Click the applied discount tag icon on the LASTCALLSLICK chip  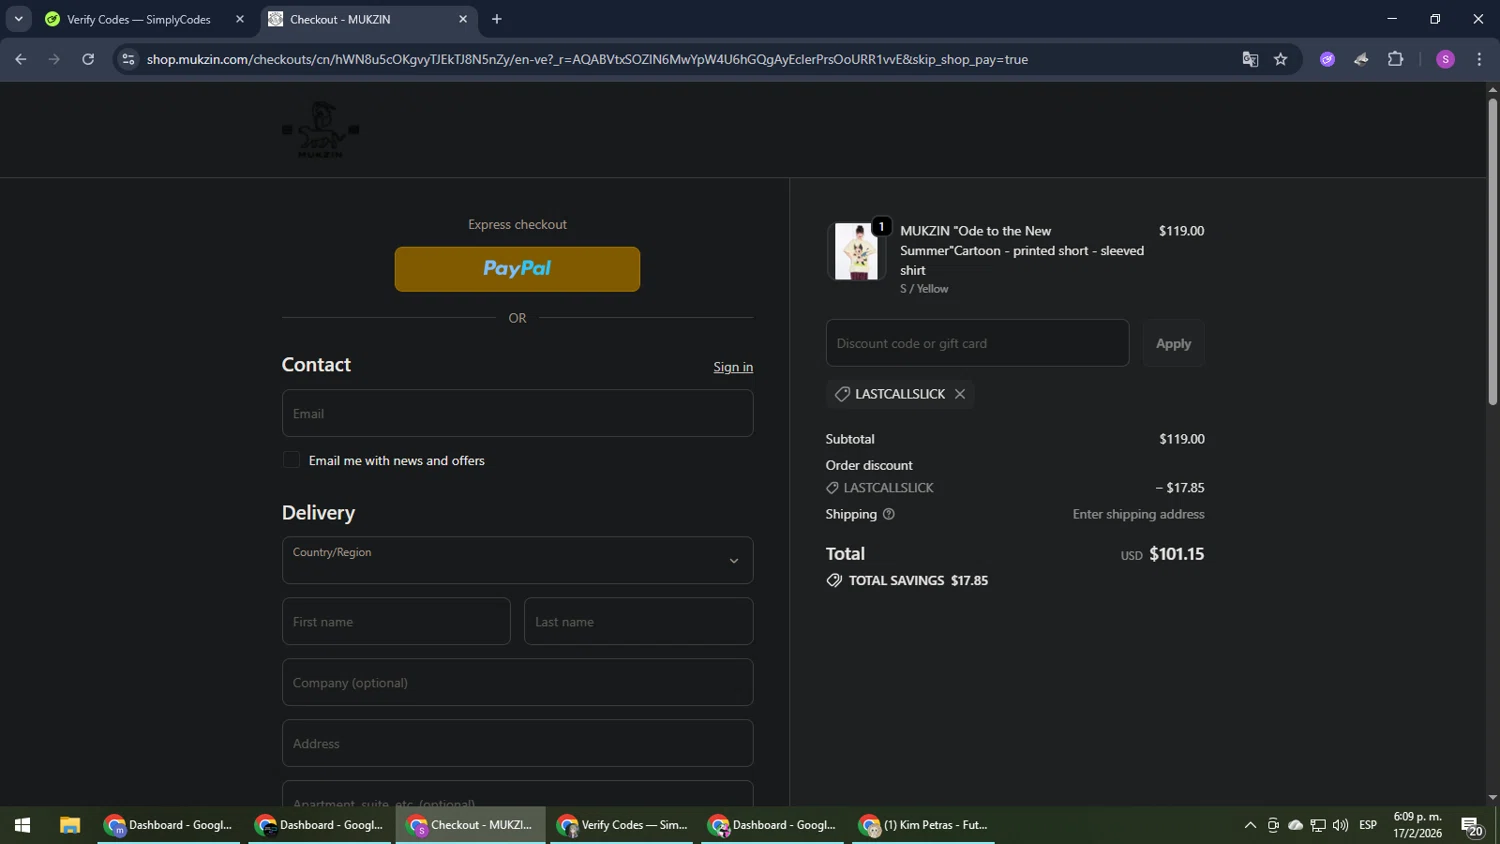pos(842,394)
